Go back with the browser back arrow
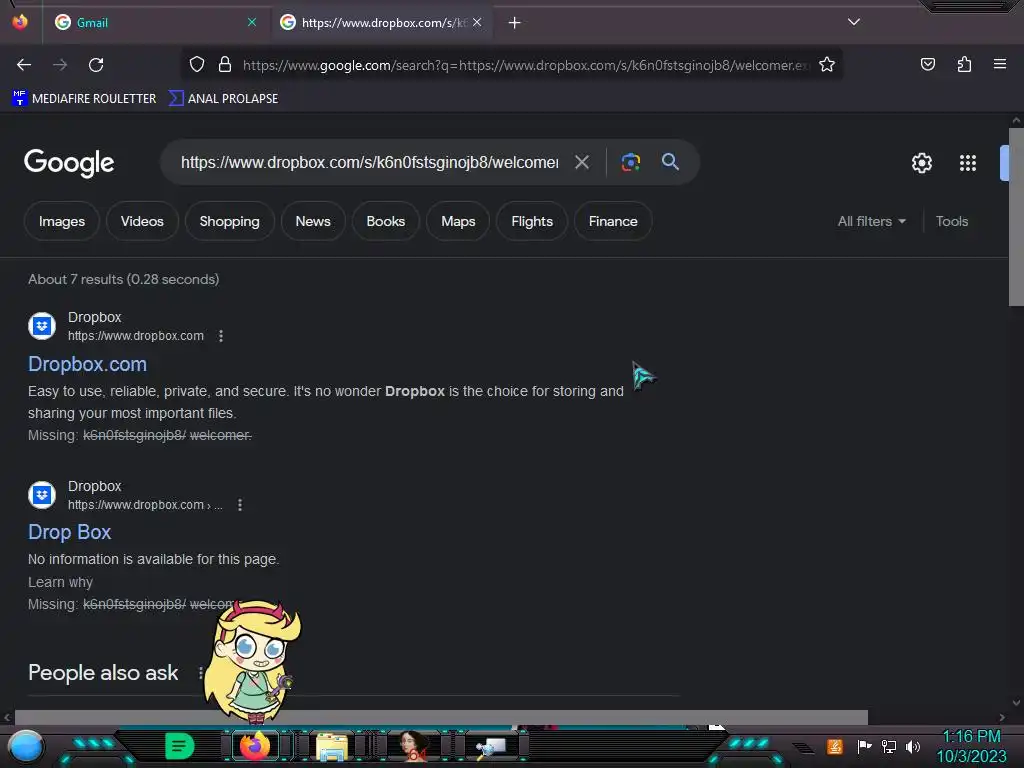The height and width of the screenshot is (768, 1024). (x=24, y=65)
